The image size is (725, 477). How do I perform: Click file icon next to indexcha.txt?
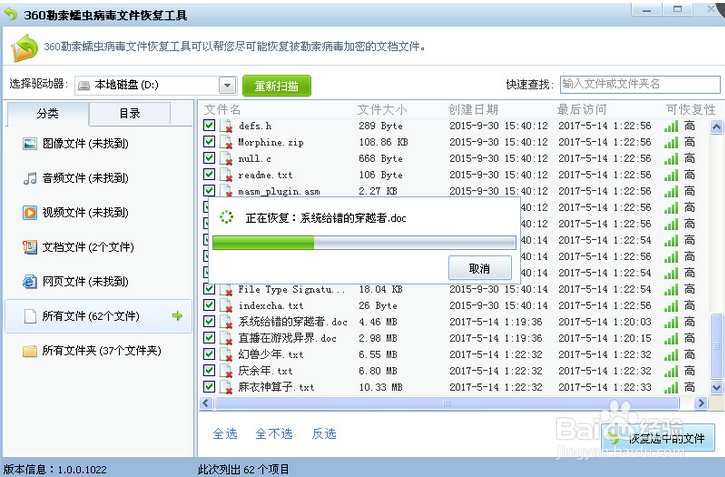click(x=226, y=306)
